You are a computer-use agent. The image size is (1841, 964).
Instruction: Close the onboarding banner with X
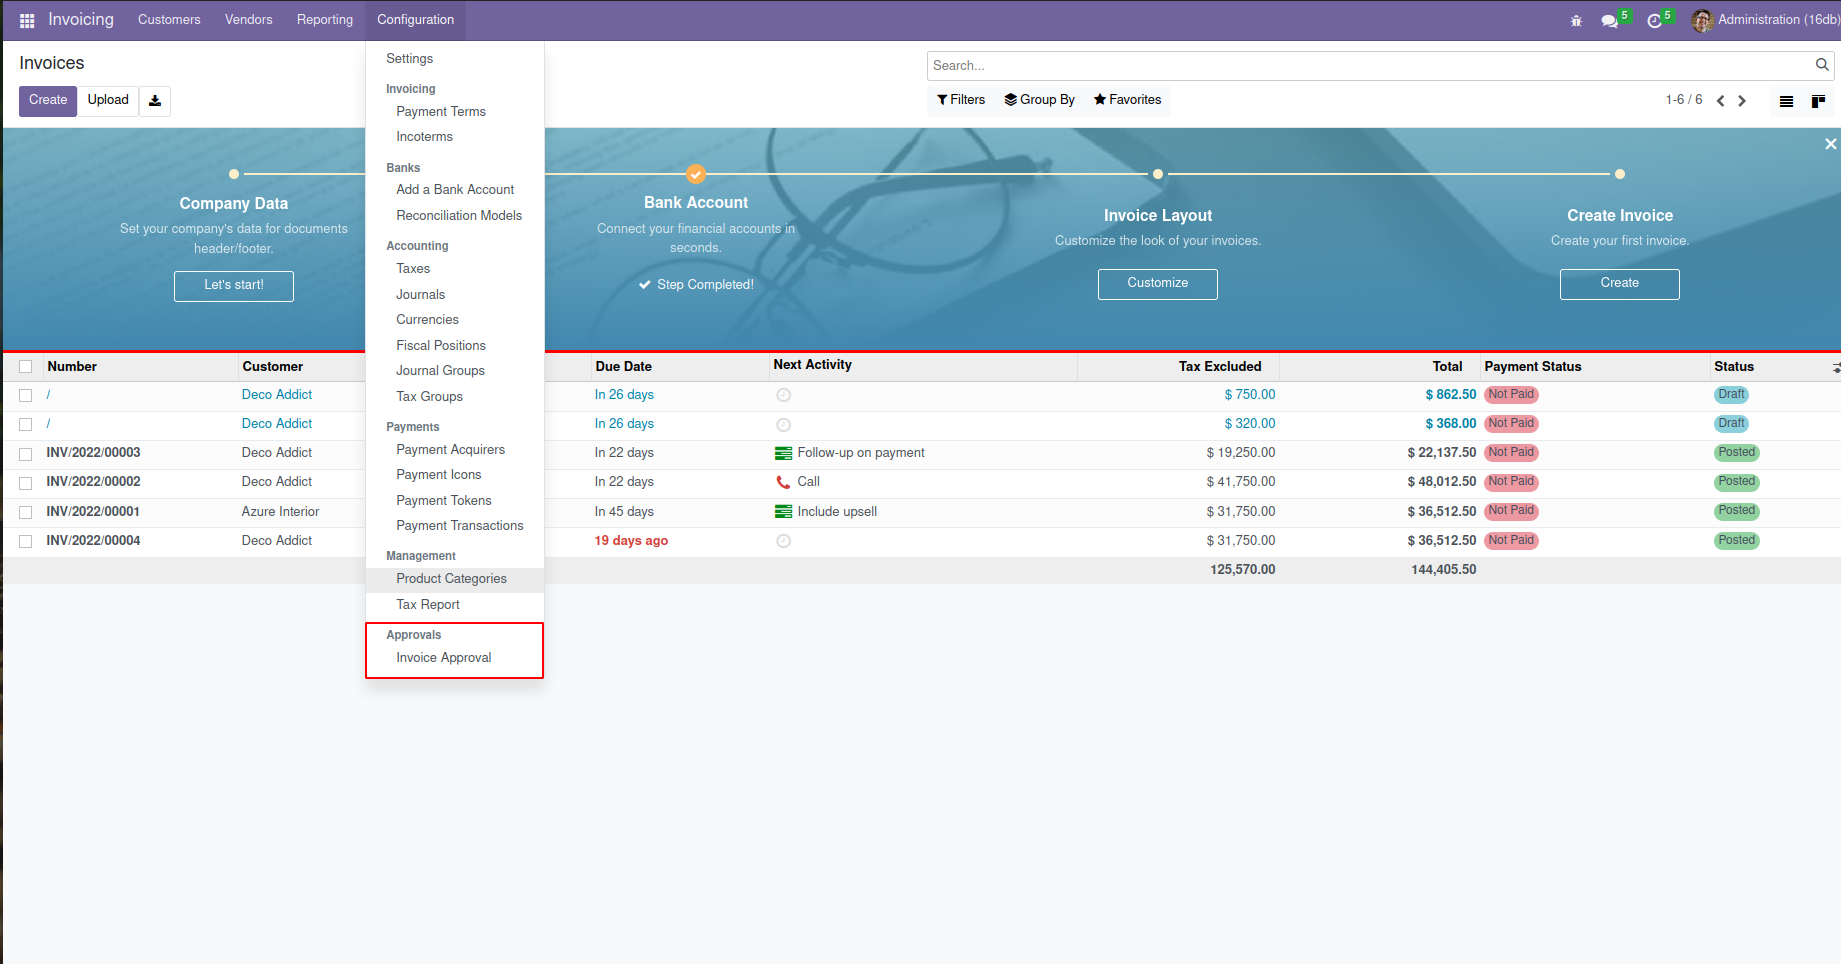point(1830,144)
